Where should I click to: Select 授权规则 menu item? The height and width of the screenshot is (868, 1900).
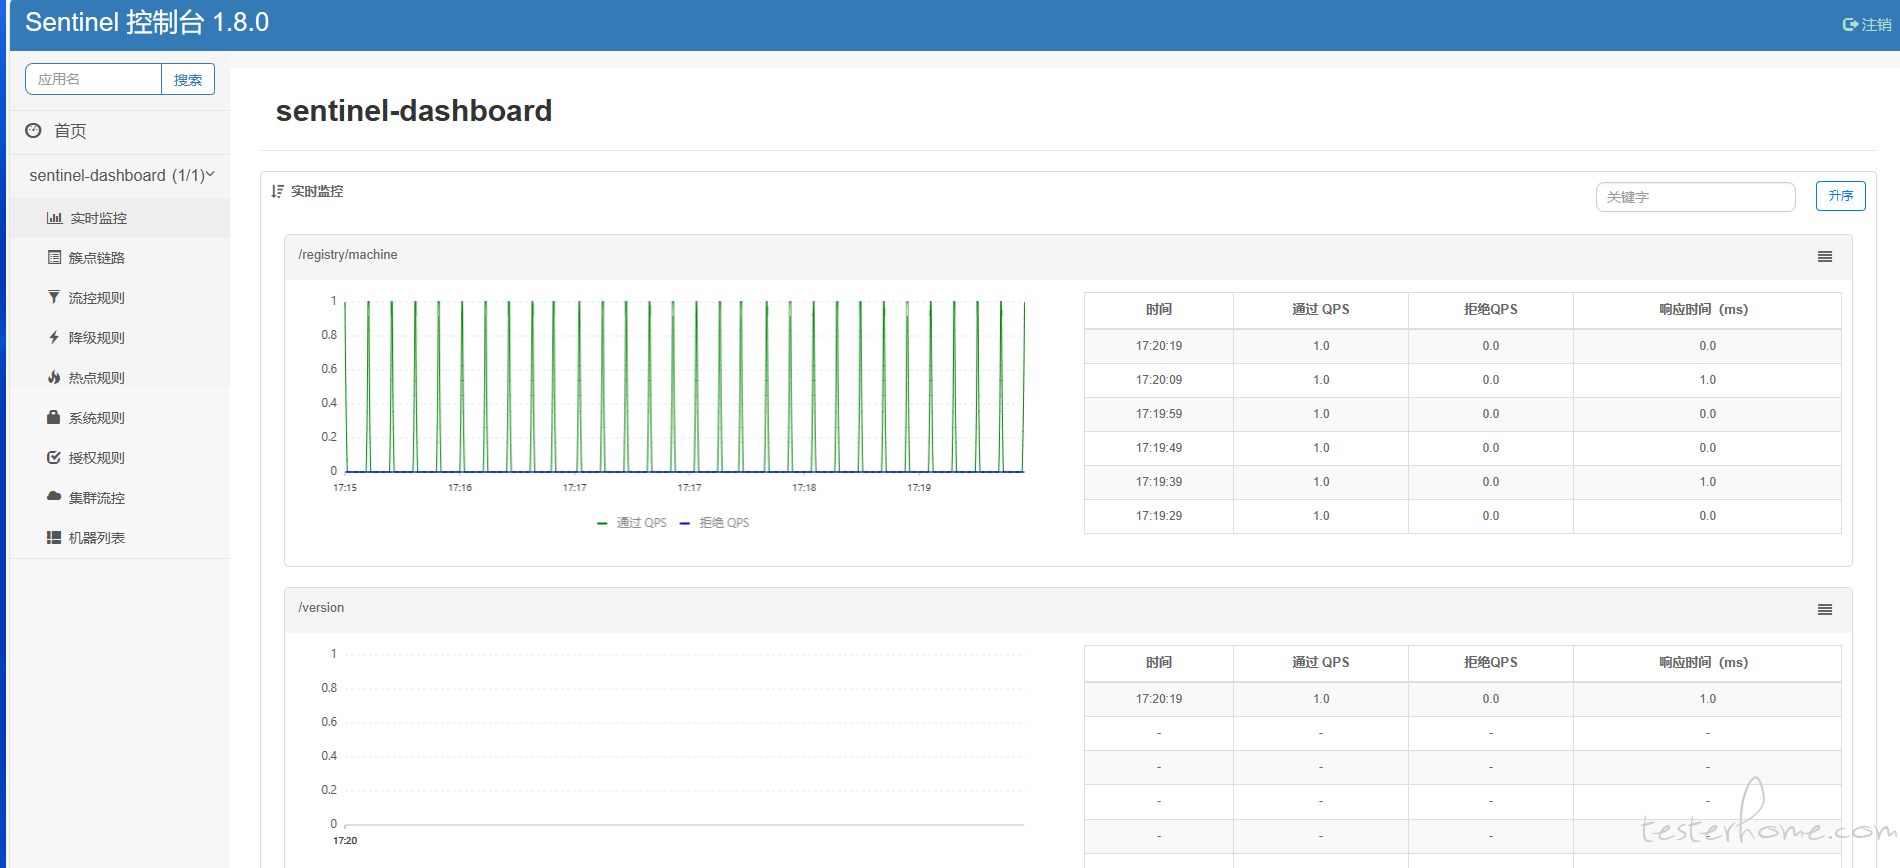(97, 458)
